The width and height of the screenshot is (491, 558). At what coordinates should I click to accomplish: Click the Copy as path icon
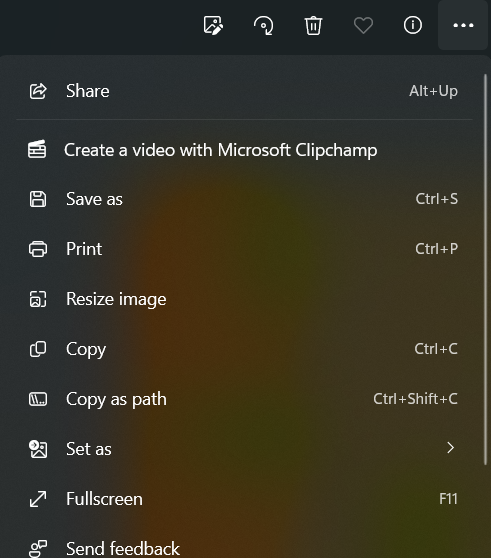pyautogui.click(x=38, y=399)
